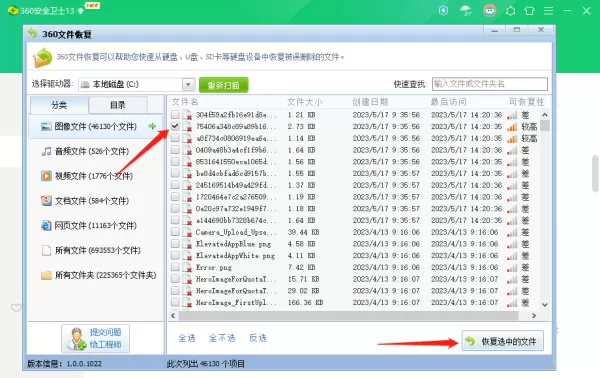The height and width of the screenshot is (378, 600).
Task: Click the video play category icon
Action: (x=46, y=176)
